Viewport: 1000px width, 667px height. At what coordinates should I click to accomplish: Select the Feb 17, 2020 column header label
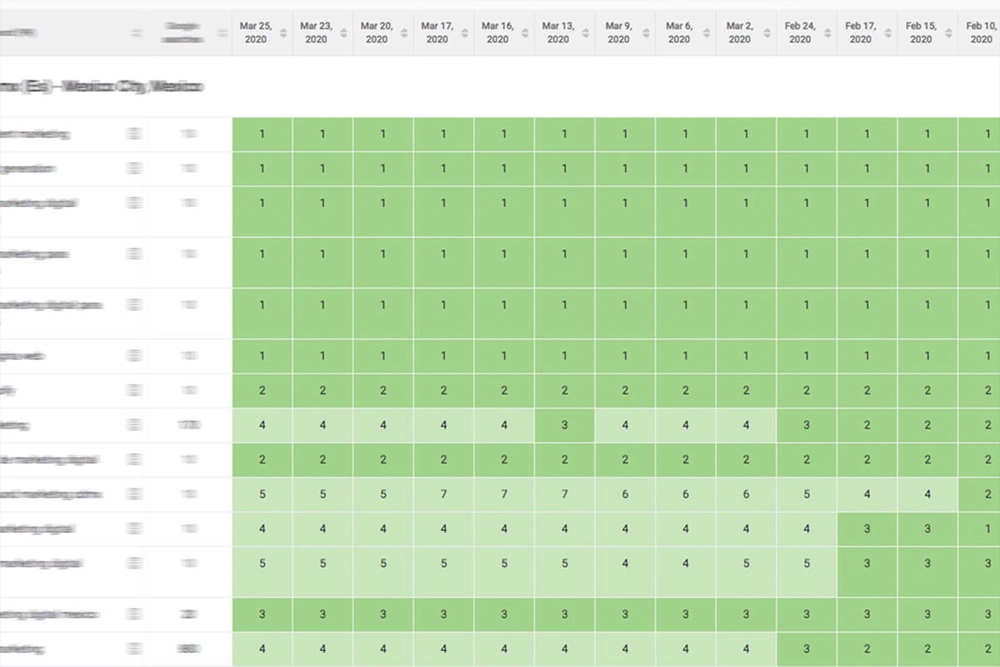click(860, 33)
